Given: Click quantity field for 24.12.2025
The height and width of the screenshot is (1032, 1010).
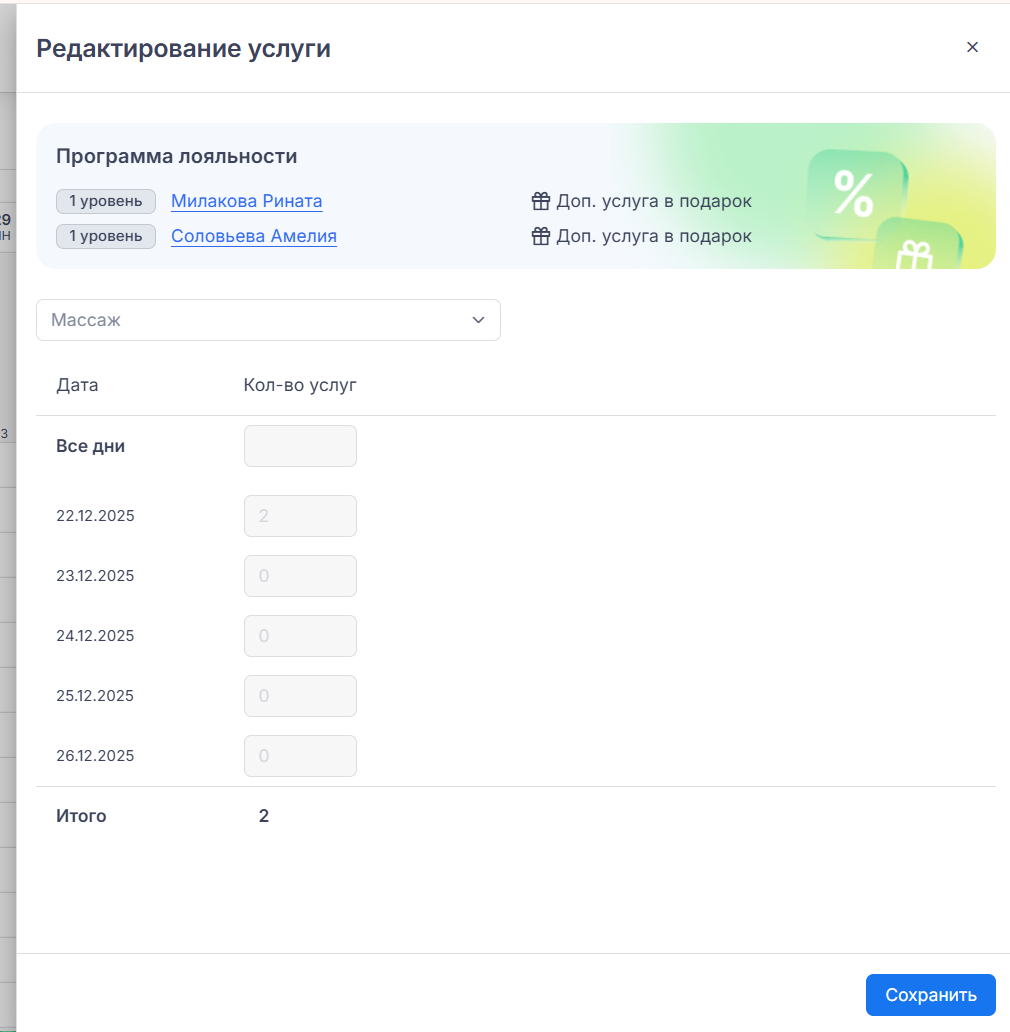Looking at the screenshot, I should pos(300,636).
